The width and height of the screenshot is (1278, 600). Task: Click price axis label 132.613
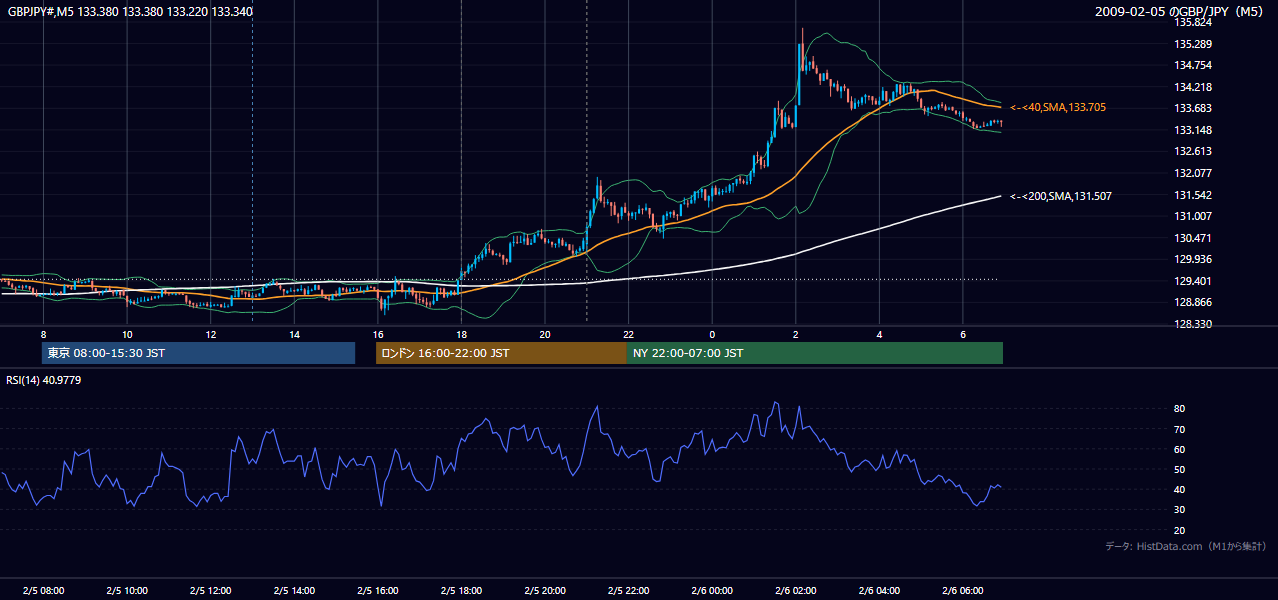[x=1191, y=151]
